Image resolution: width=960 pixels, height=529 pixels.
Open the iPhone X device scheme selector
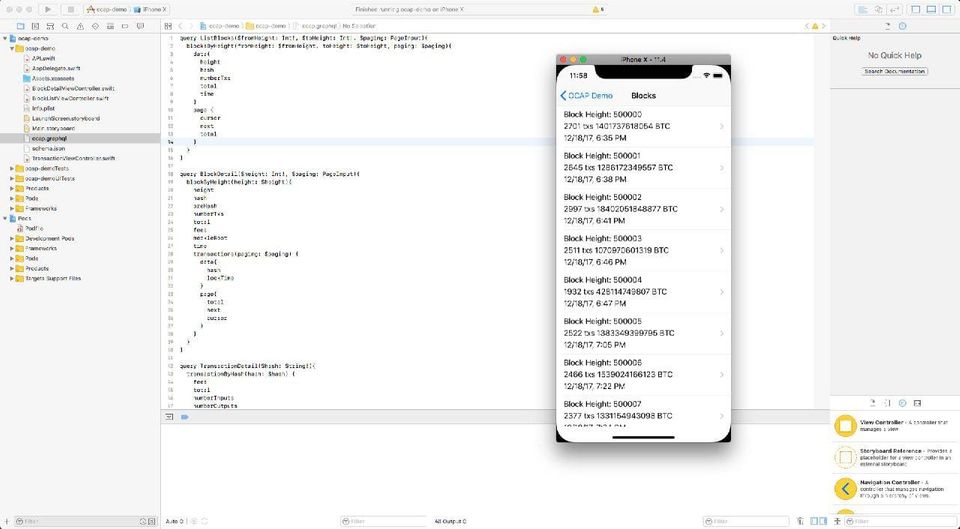149,9
